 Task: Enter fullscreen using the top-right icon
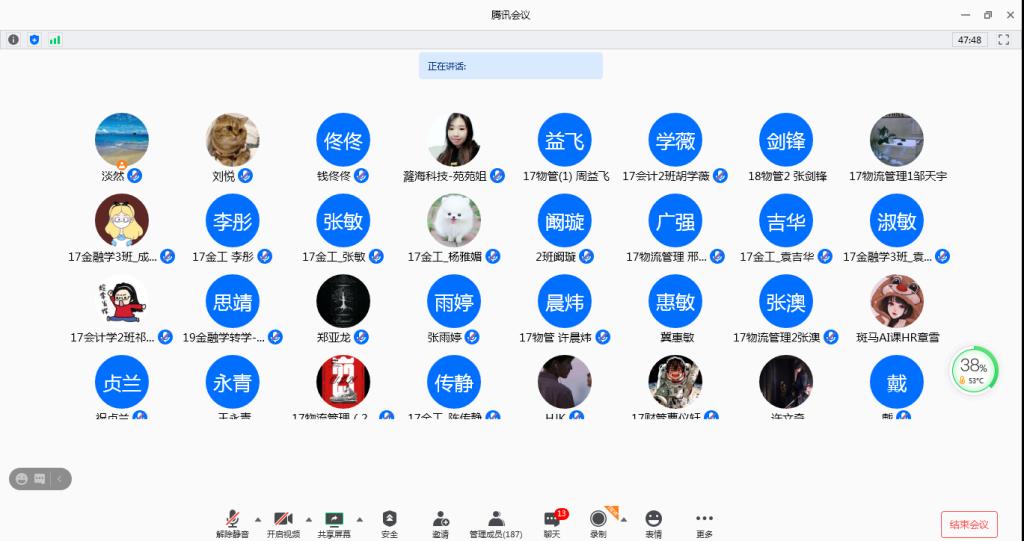click(x=1003, y=40)
